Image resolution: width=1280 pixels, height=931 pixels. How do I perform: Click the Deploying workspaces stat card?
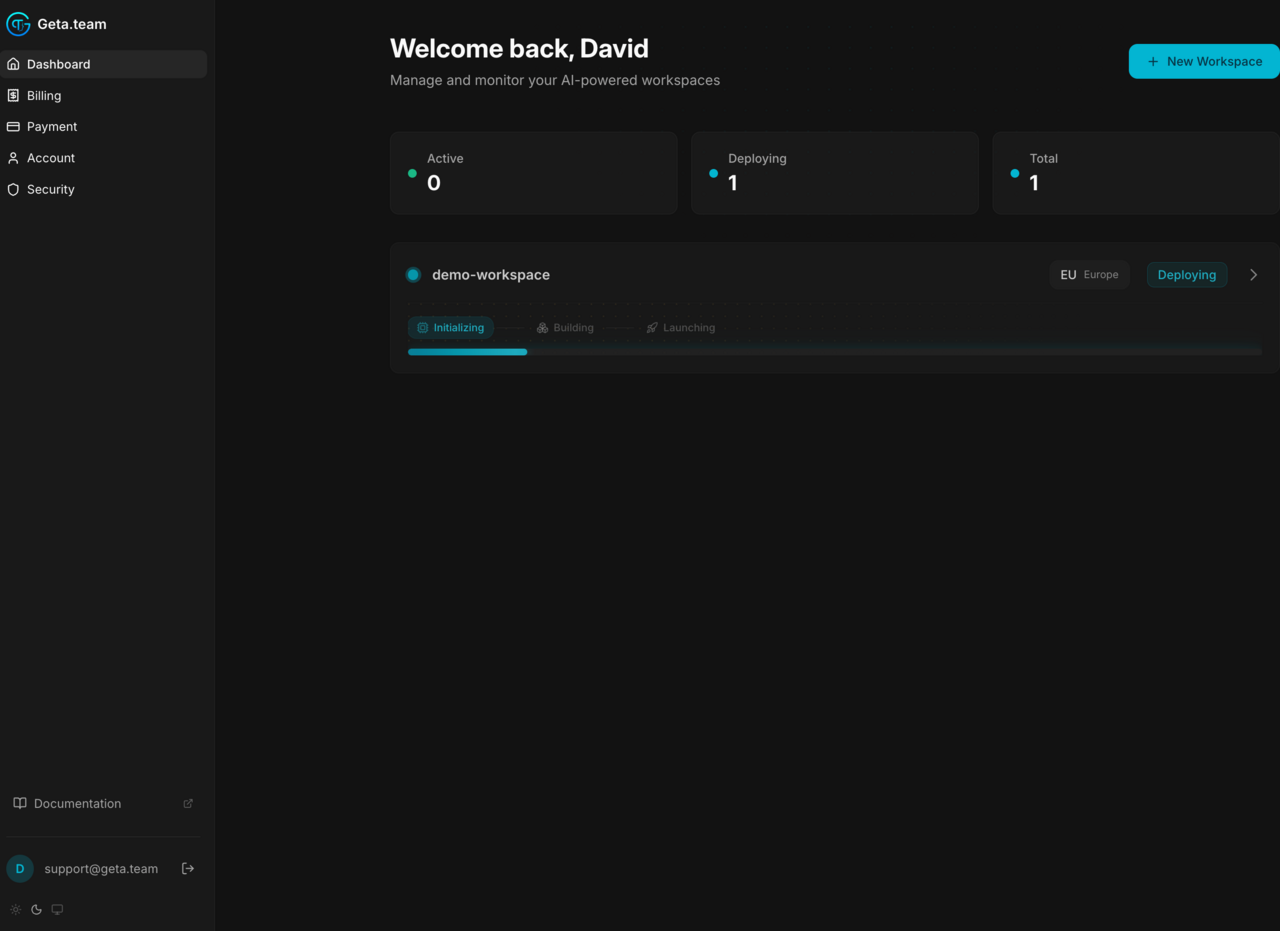click(835, 173)
